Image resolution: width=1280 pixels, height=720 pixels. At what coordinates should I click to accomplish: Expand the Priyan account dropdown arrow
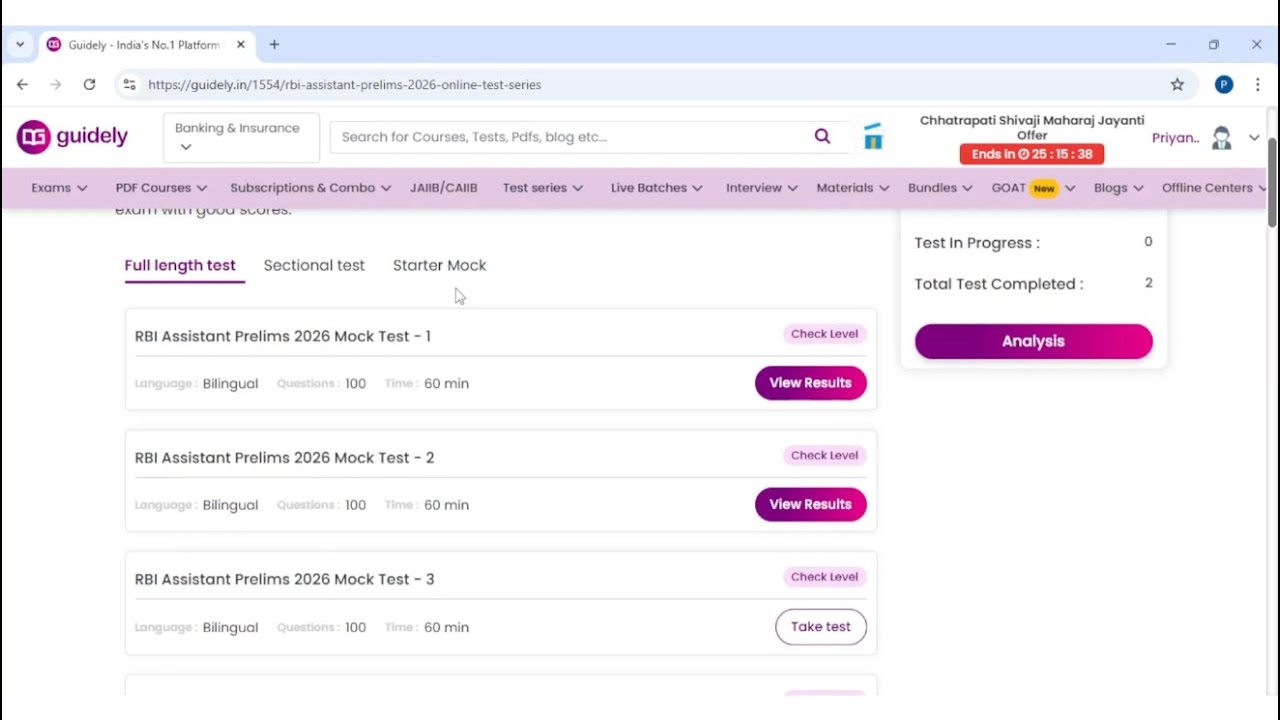point(1254,138)
